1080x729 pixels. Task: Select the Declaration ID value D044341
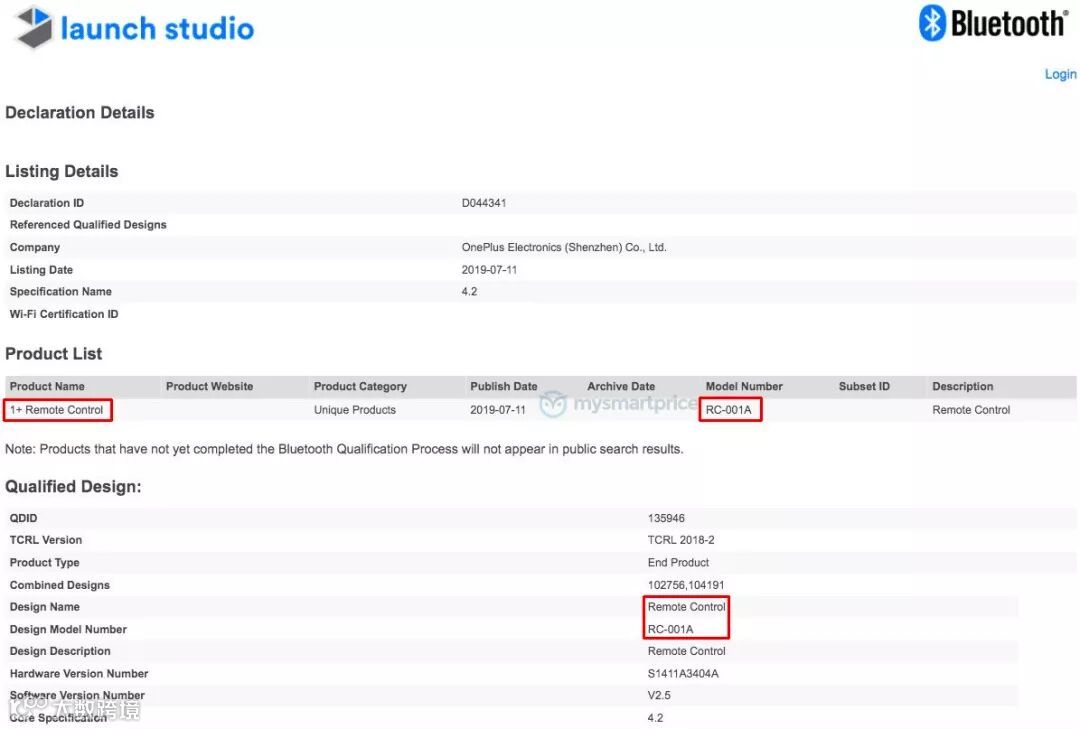pos(484,203)
